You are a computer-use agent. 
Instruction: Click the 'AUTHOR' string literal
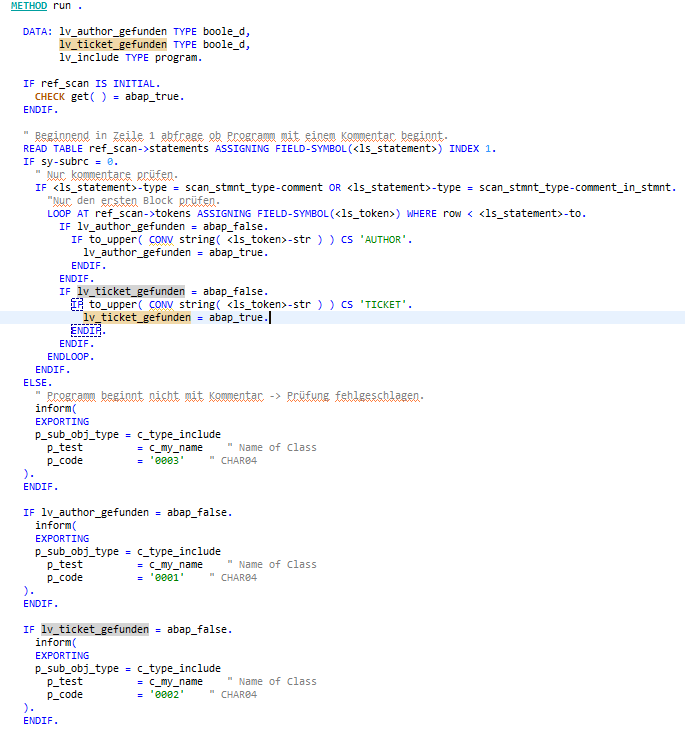[383, 240]
